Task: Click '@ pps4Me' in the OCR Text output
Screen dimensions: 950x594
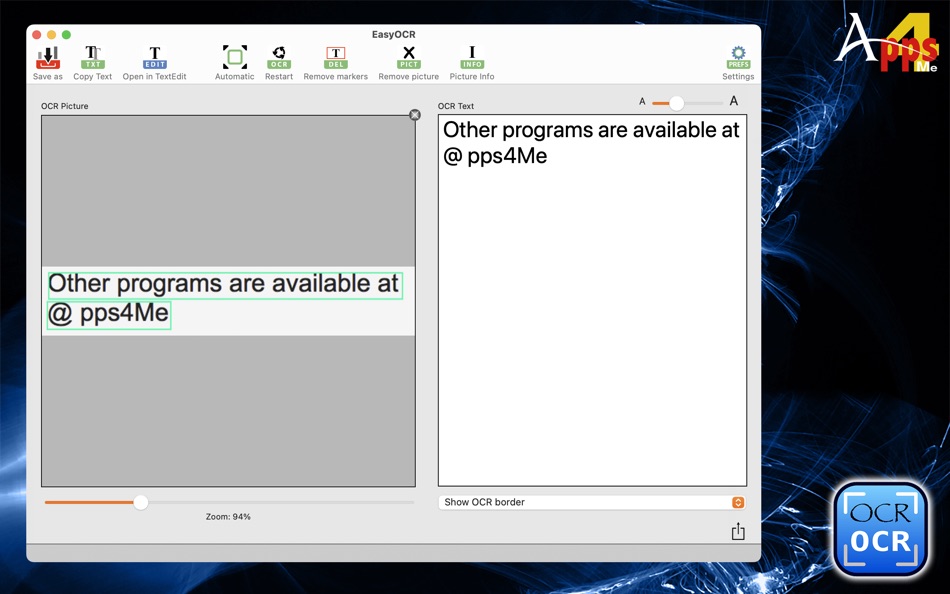Action: pyautogui.click(x=495, y=156)
